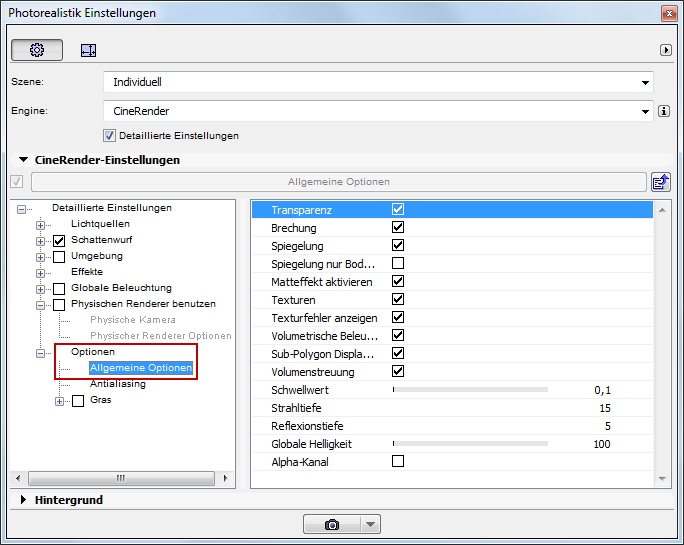
Task: Click the tree scrollbar left arrow
Action: pyautogui.click(x=18, y=478)
